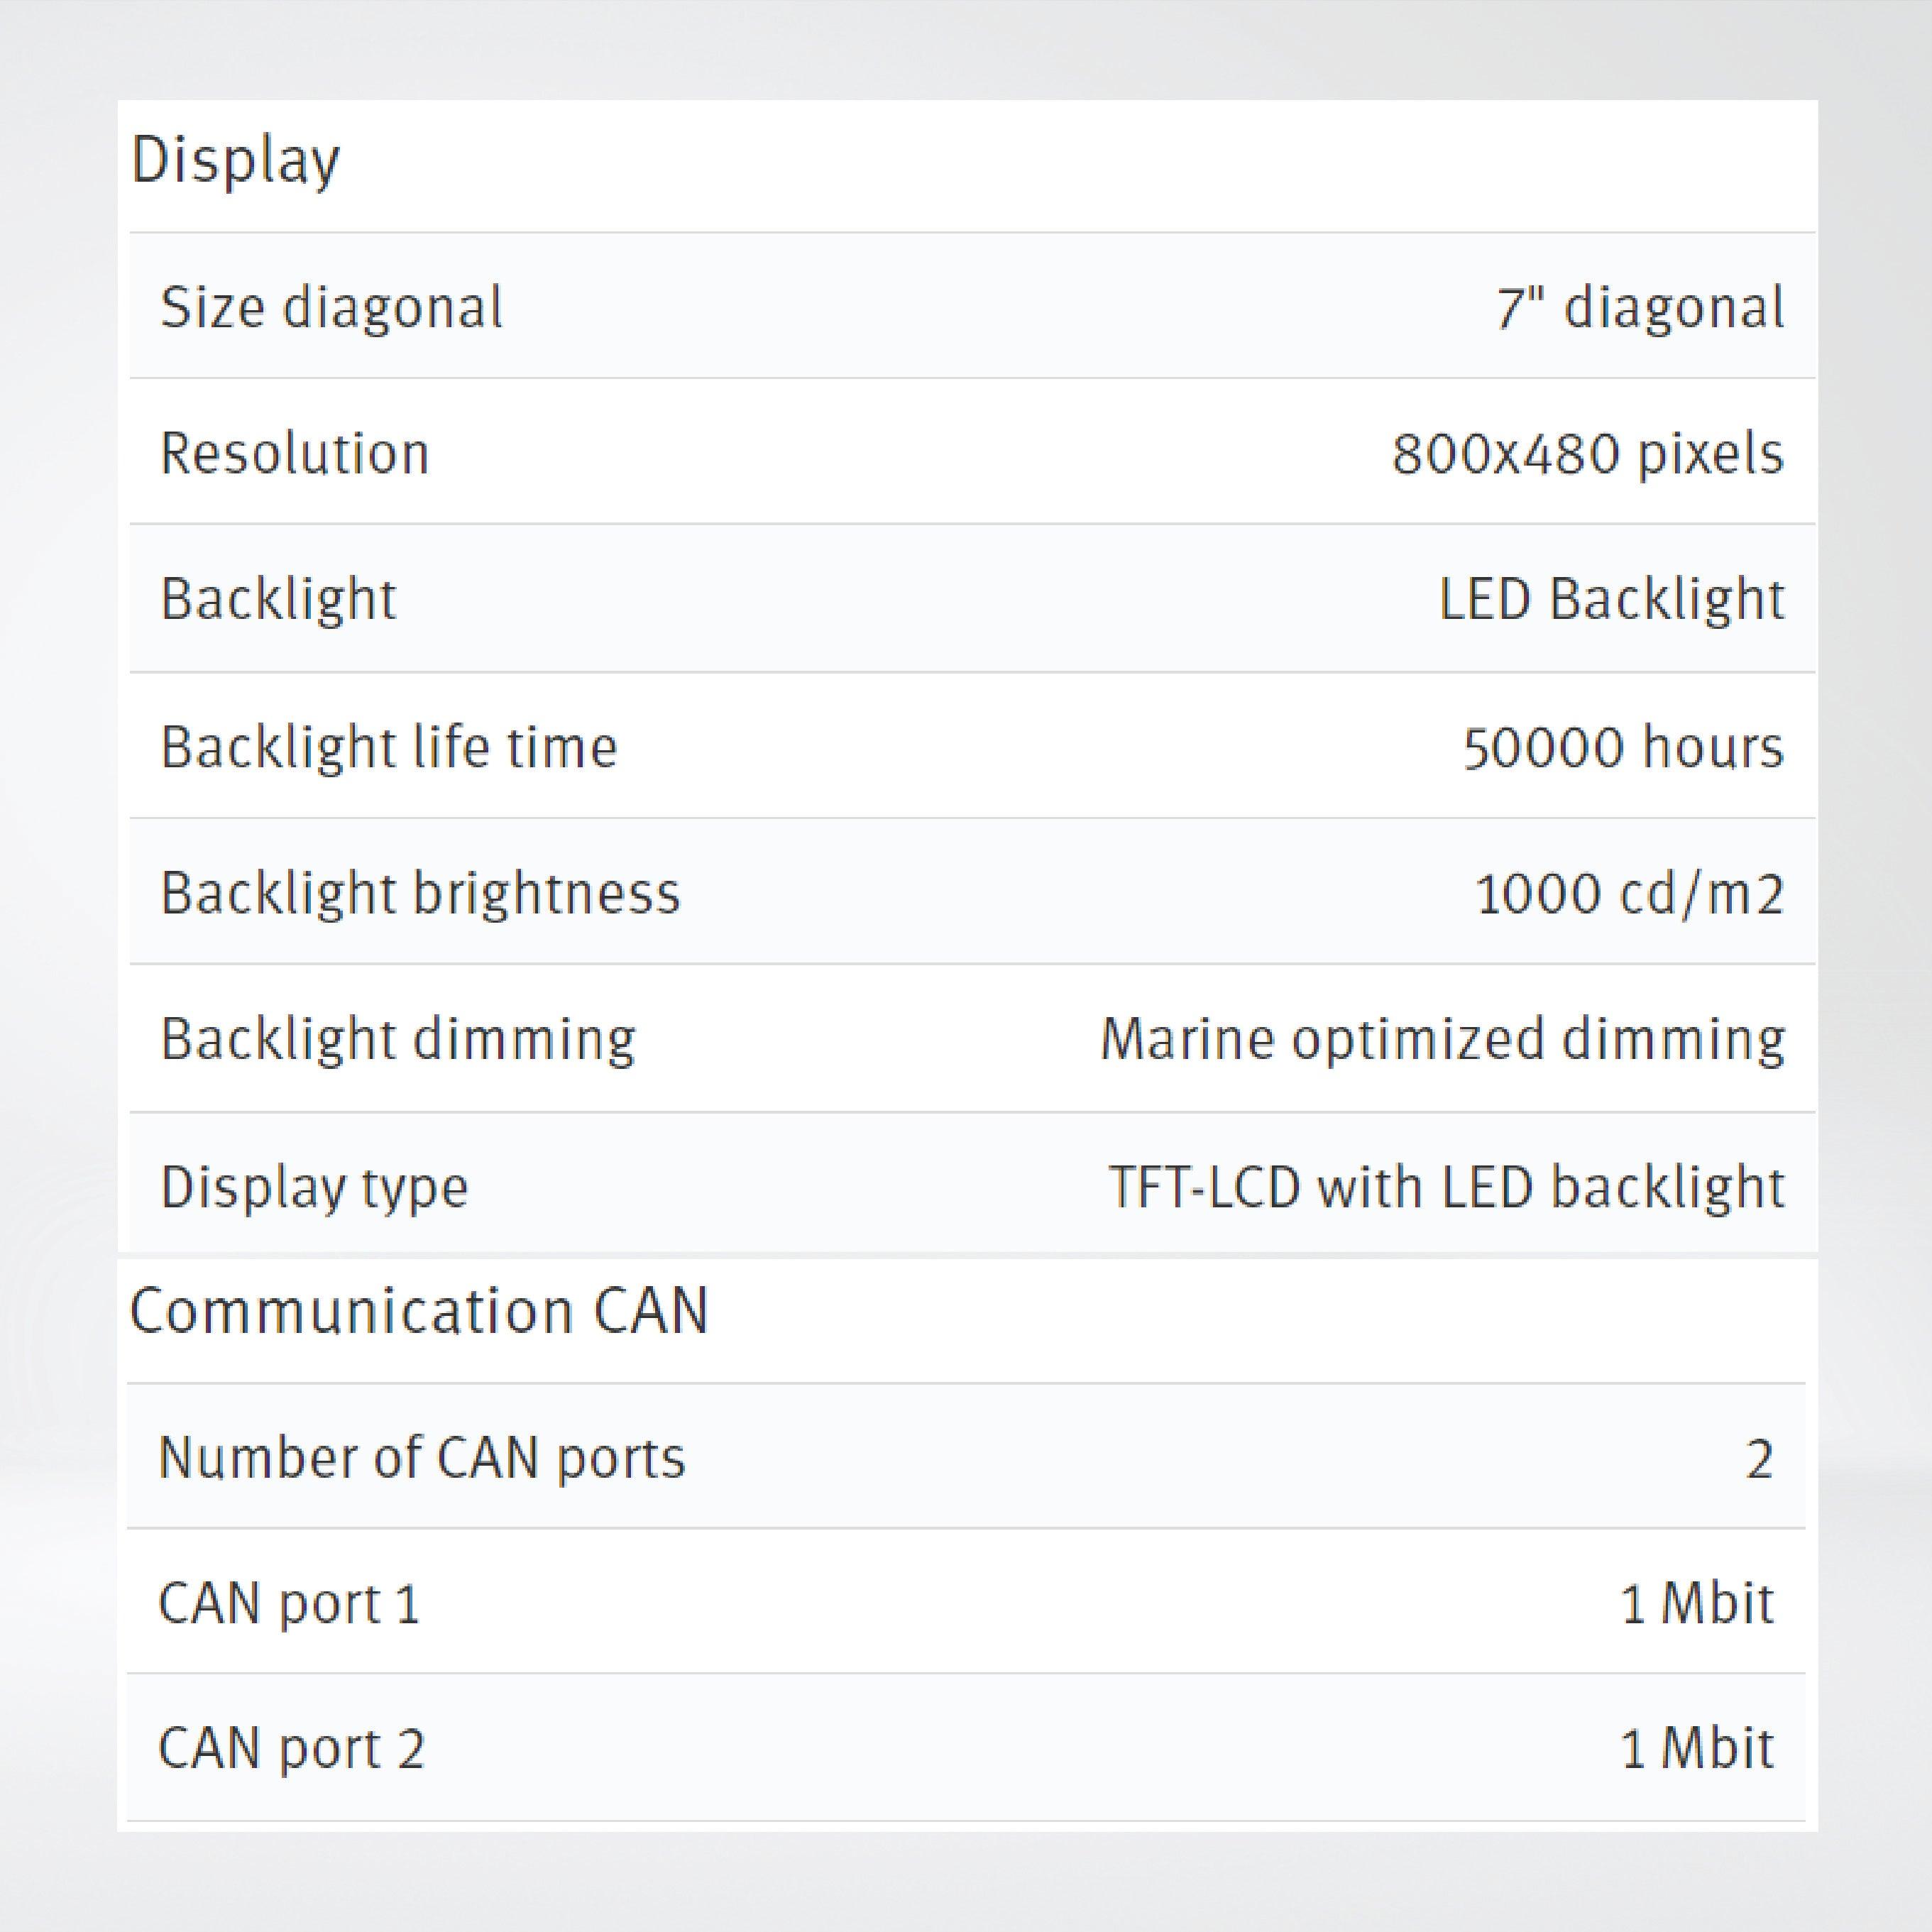
Task: Select the Backlight brightness label
Action: 420,892
